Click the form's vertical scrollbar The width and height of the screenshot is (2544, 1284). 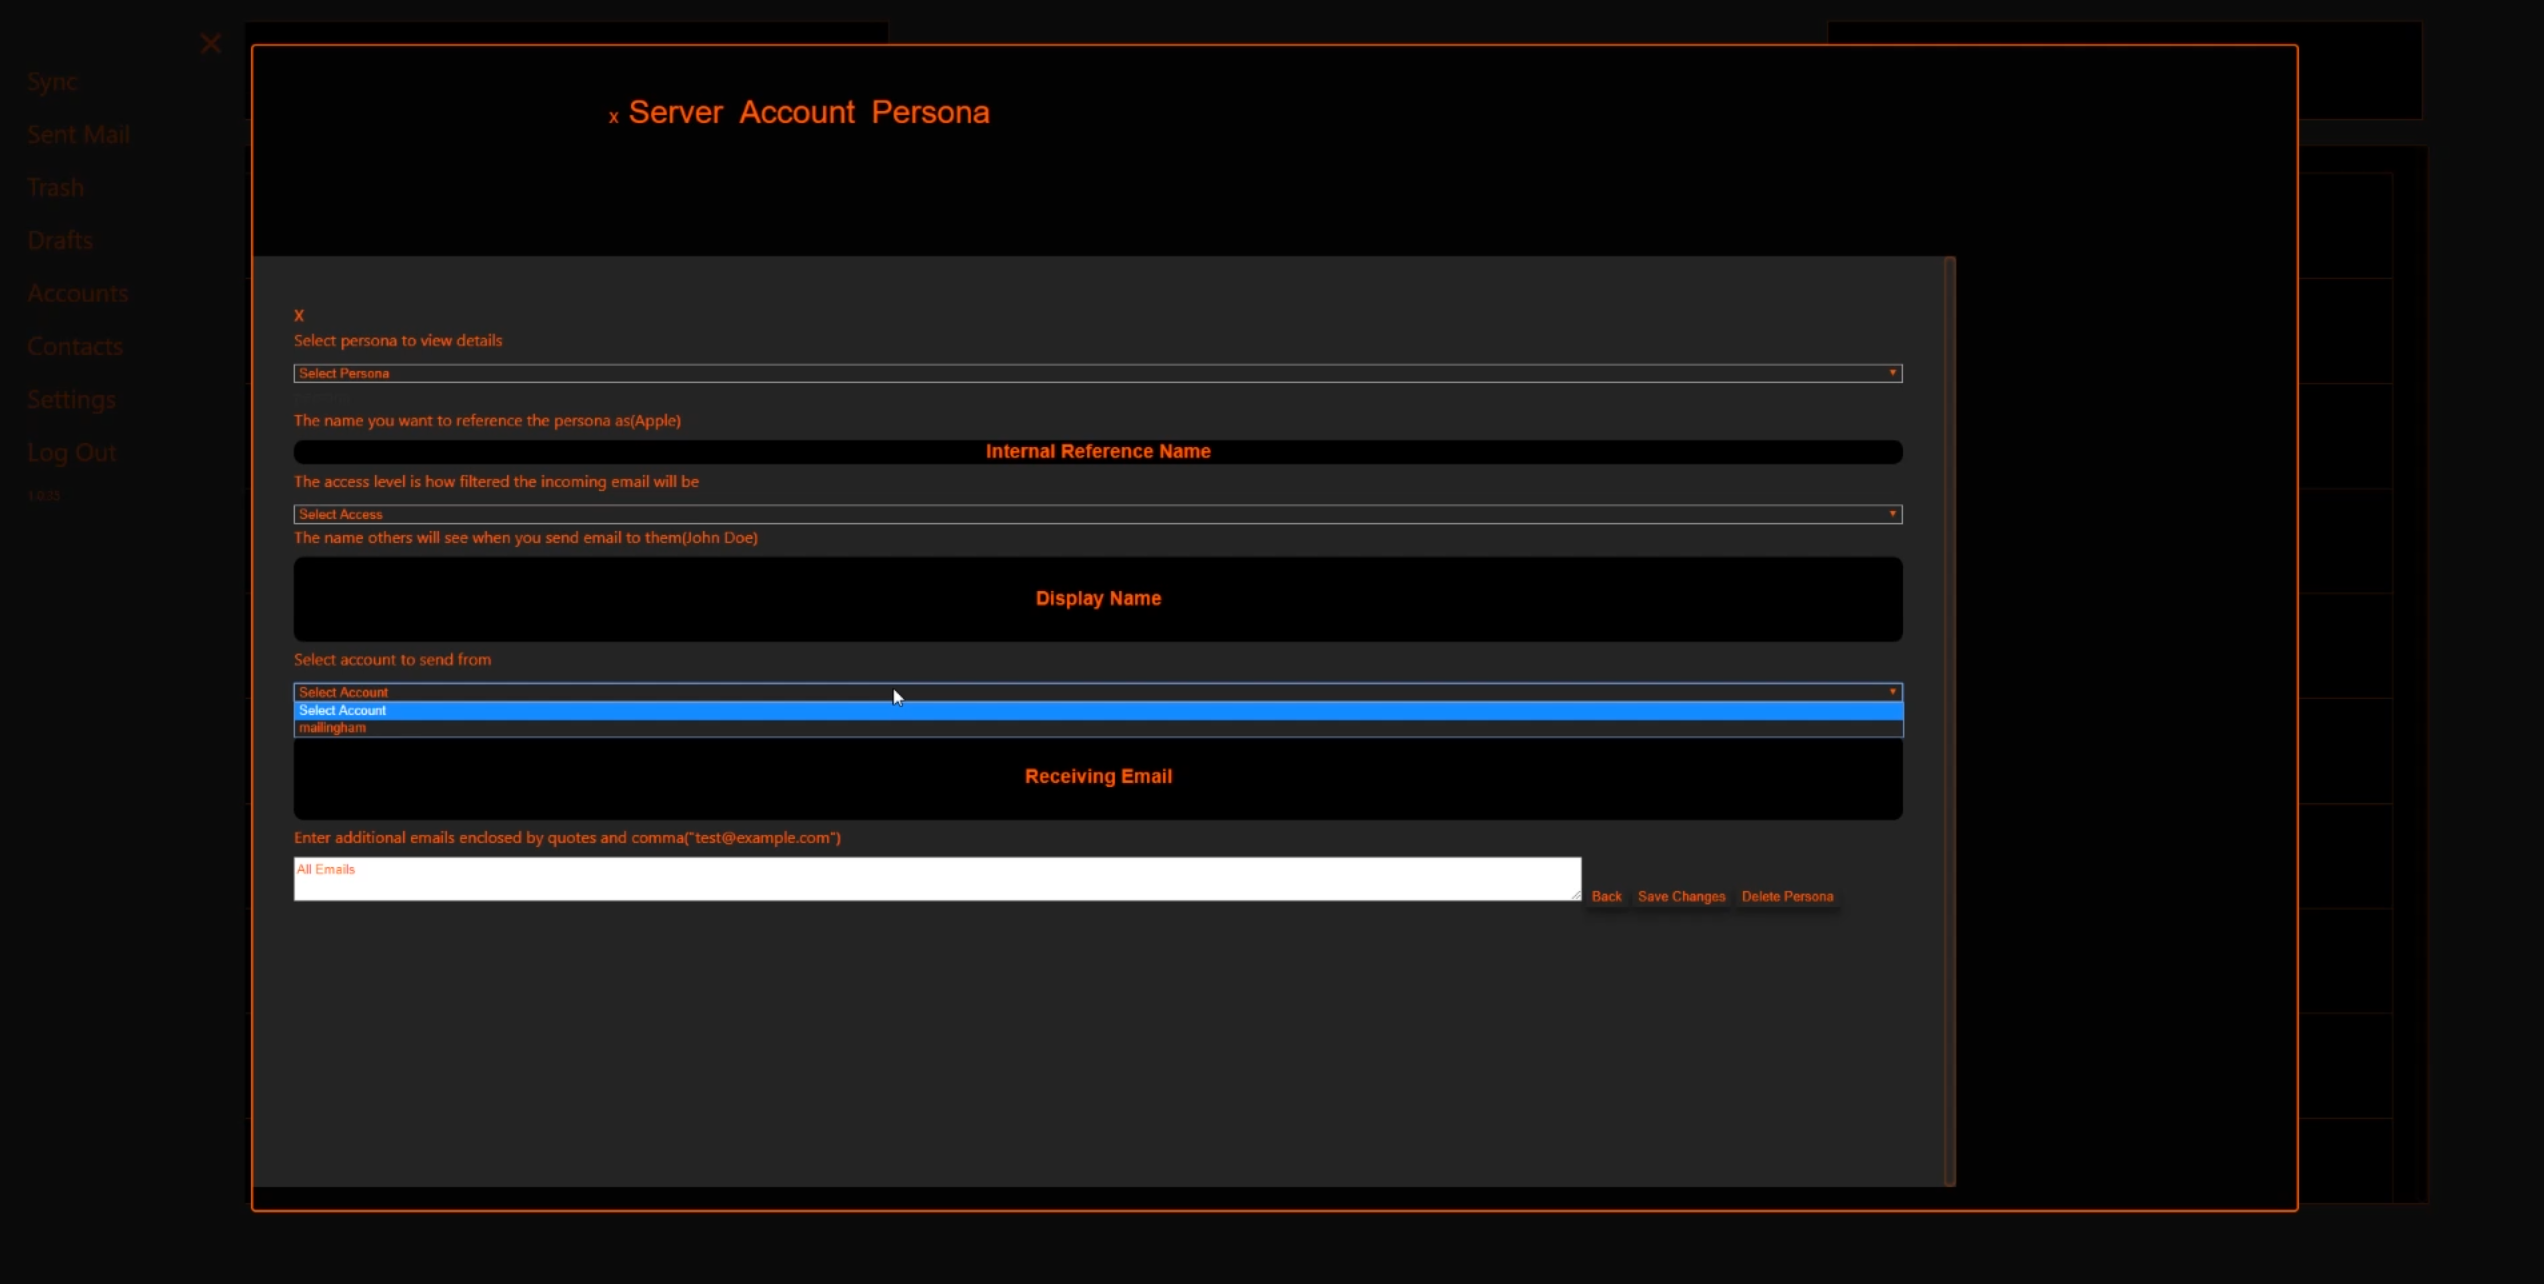(x=1949, y=720)
